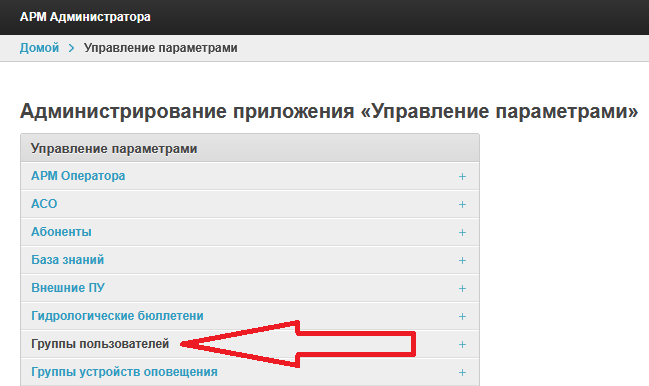
Task: Click Управление параметрами breadcrumb text
Action: pyautogui.click(x=161, y=48)
